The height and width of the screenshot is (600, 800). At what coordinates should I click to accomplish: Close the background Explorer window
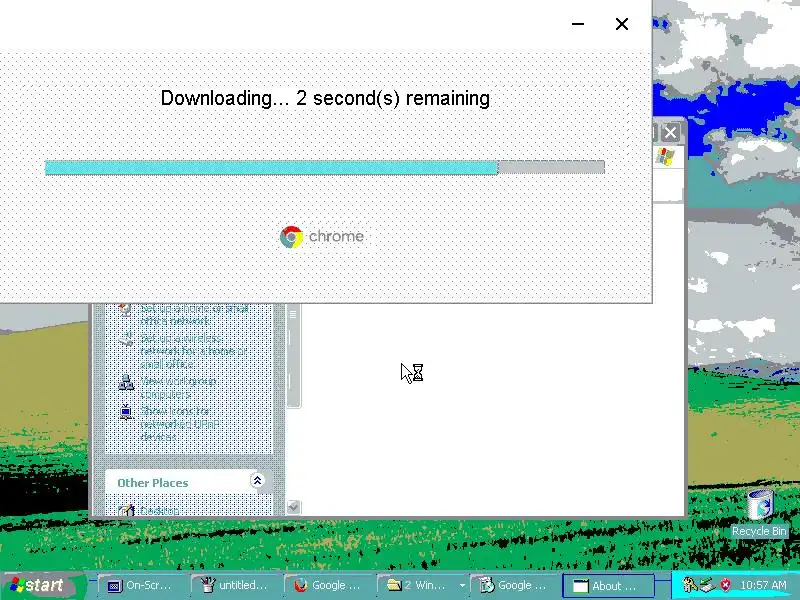point(670,133)
